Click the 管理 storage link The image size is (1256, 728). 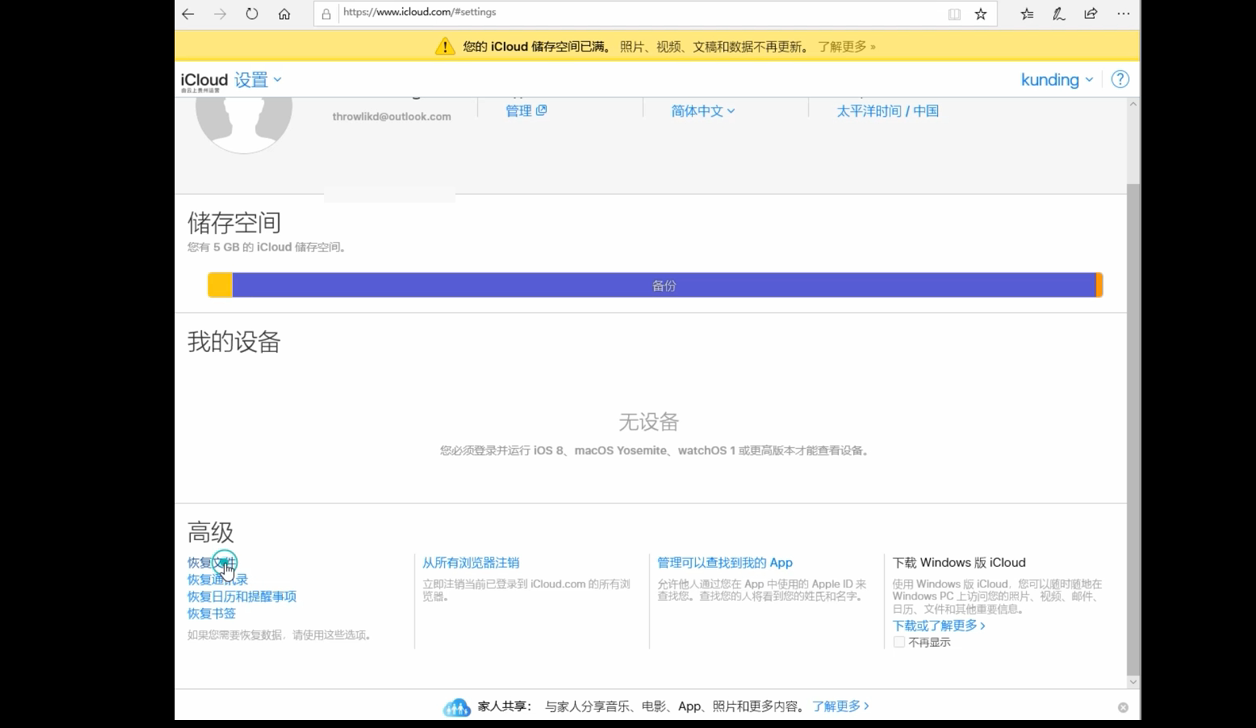[x=520, y=110]
